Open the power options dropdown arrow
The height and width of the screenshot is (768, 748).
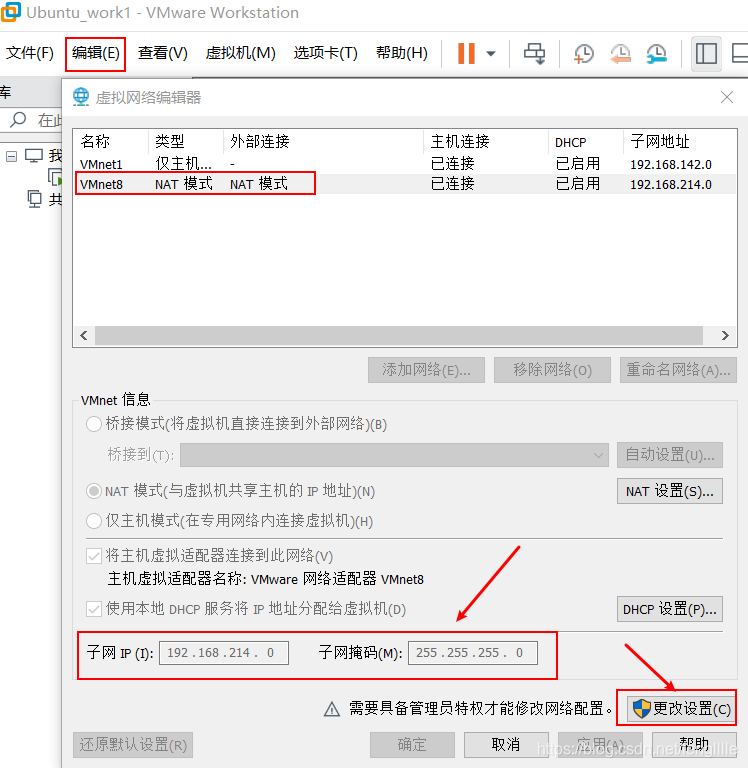click(491, 53)
